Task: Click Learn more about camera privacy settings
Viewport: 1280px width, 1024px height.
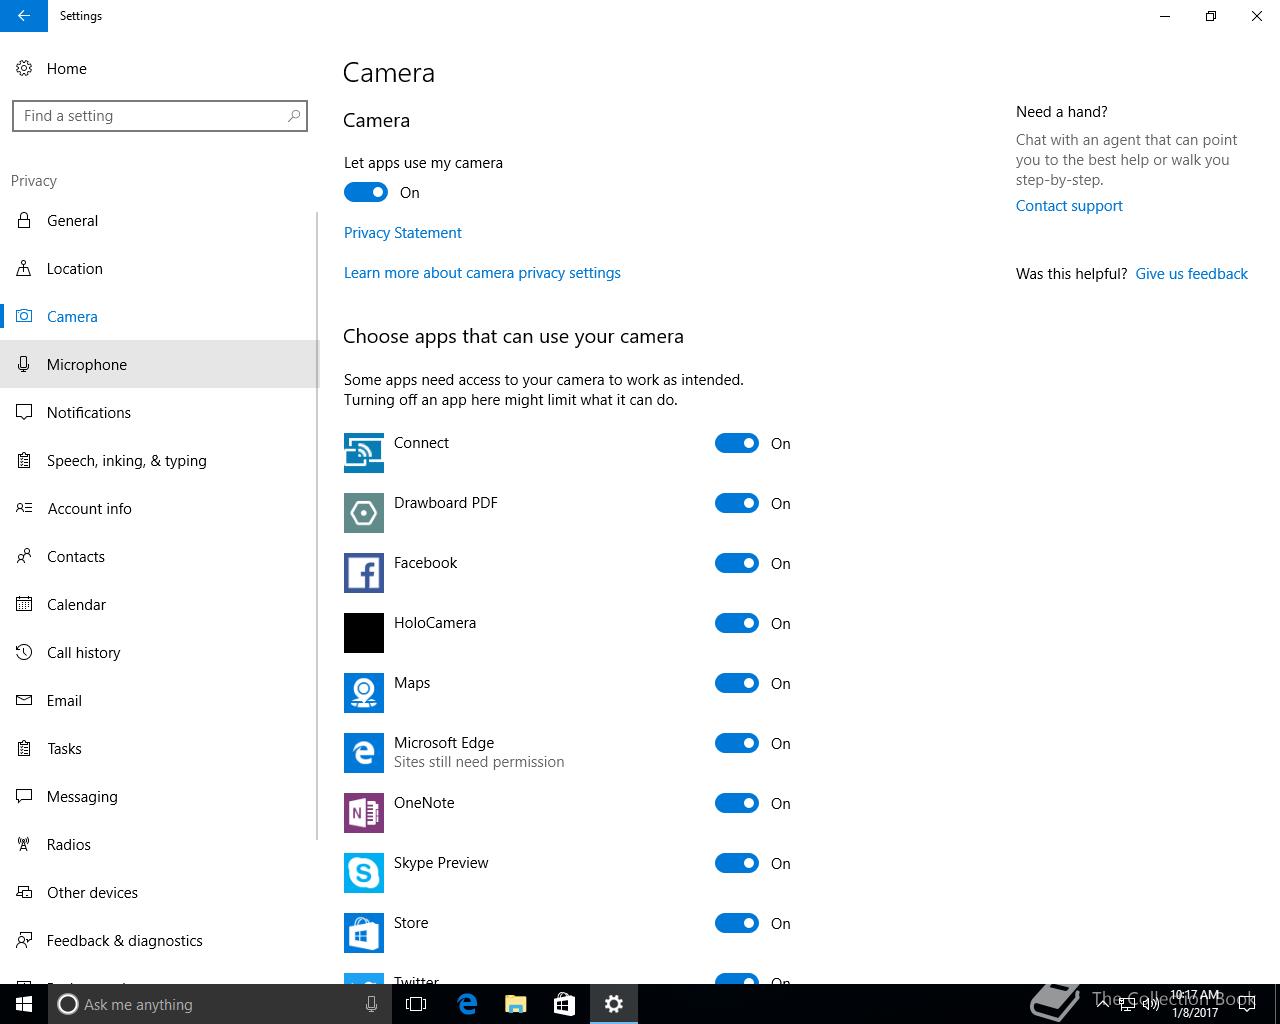Action: [x=482, y=272]
